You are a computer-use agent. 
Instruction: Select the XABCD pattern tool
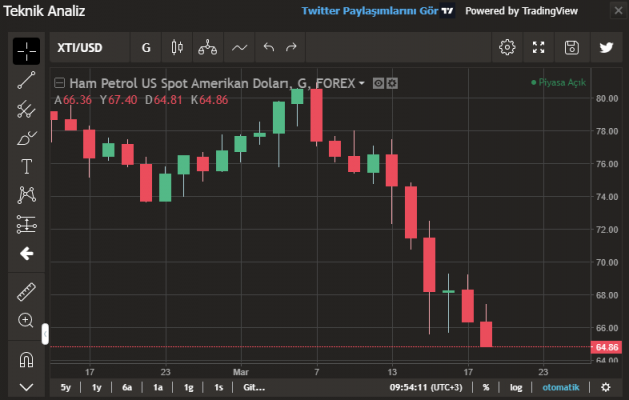click(26, 195)
